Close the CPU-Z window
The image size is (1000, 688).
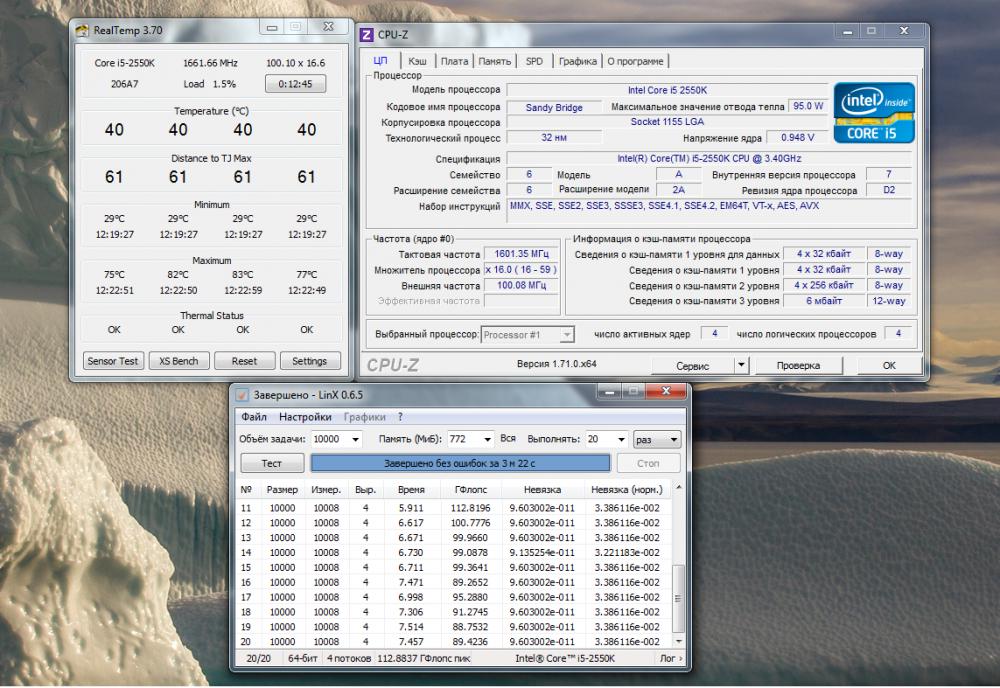(904, 31)
